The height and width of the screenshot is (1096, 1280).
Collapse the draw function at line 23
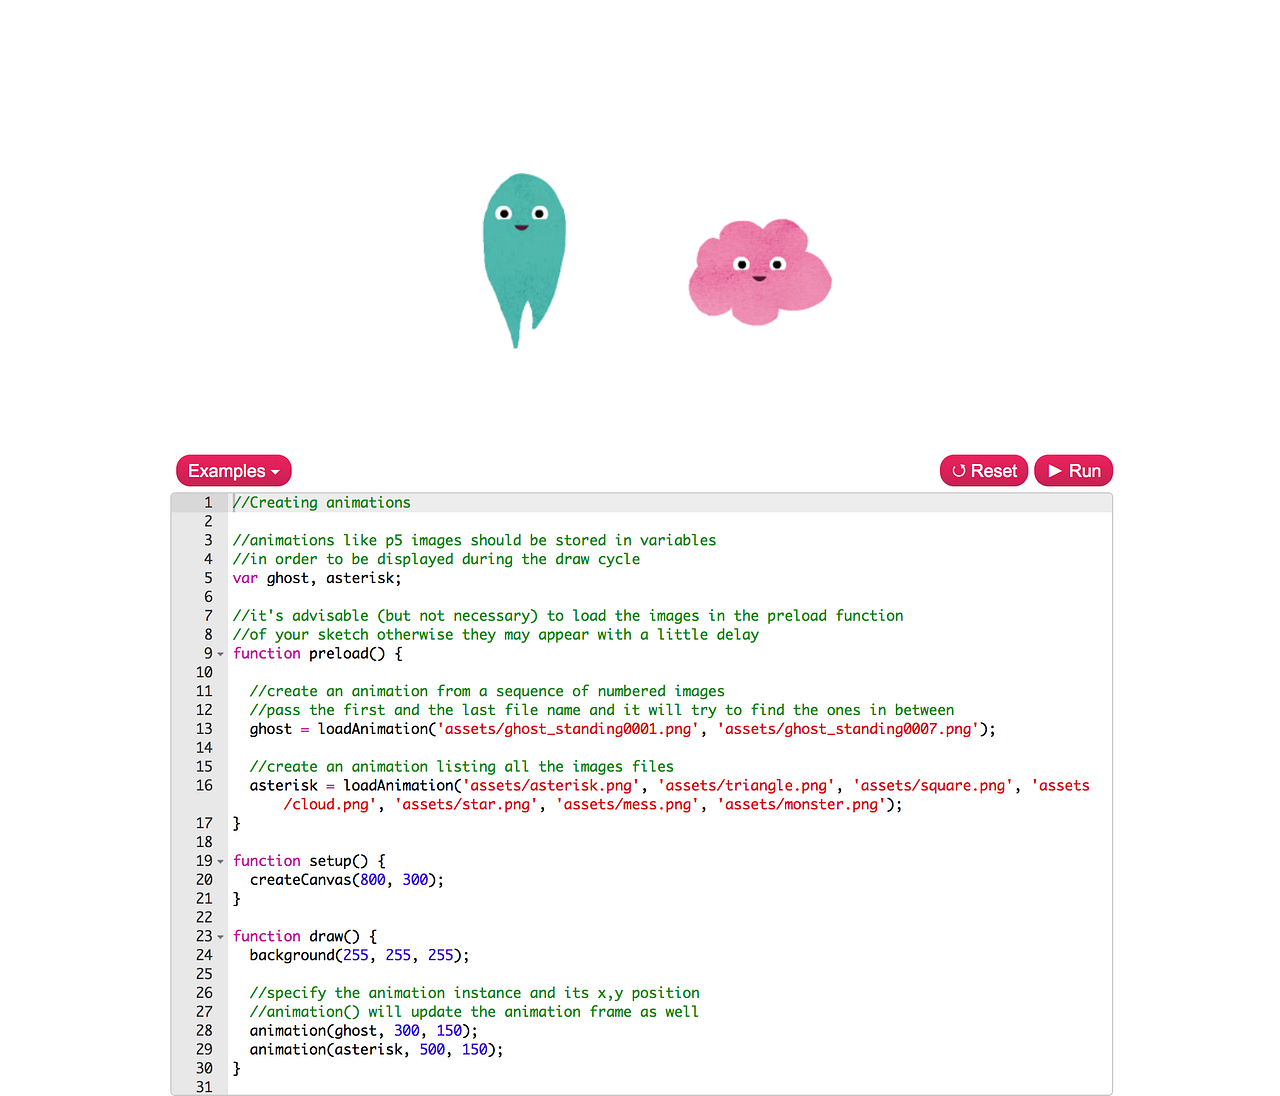220,937
